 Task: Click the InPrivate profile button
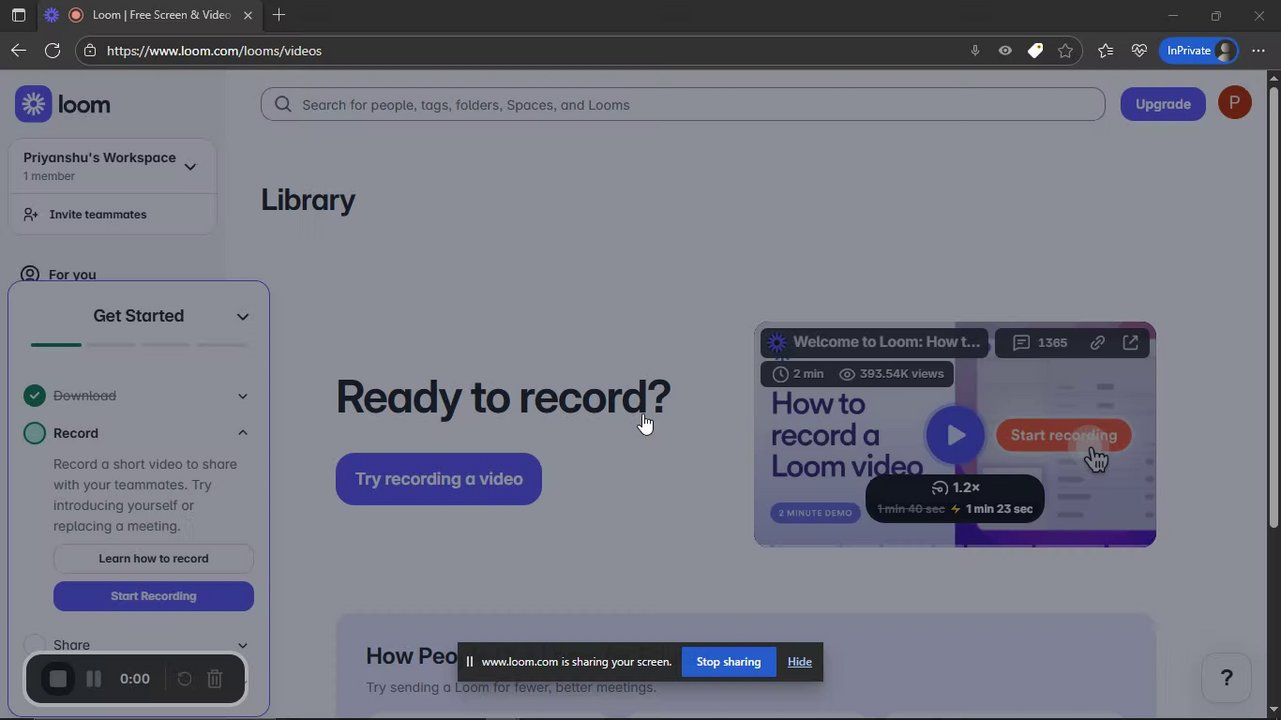(x=1199, y=50)
